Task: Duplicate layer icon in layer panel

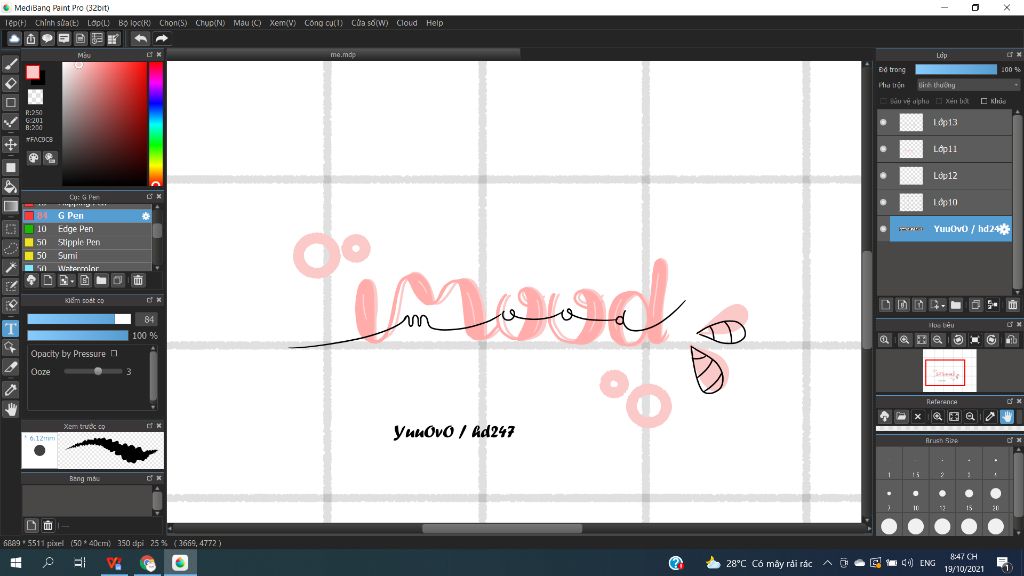Action: coord(975,305)
